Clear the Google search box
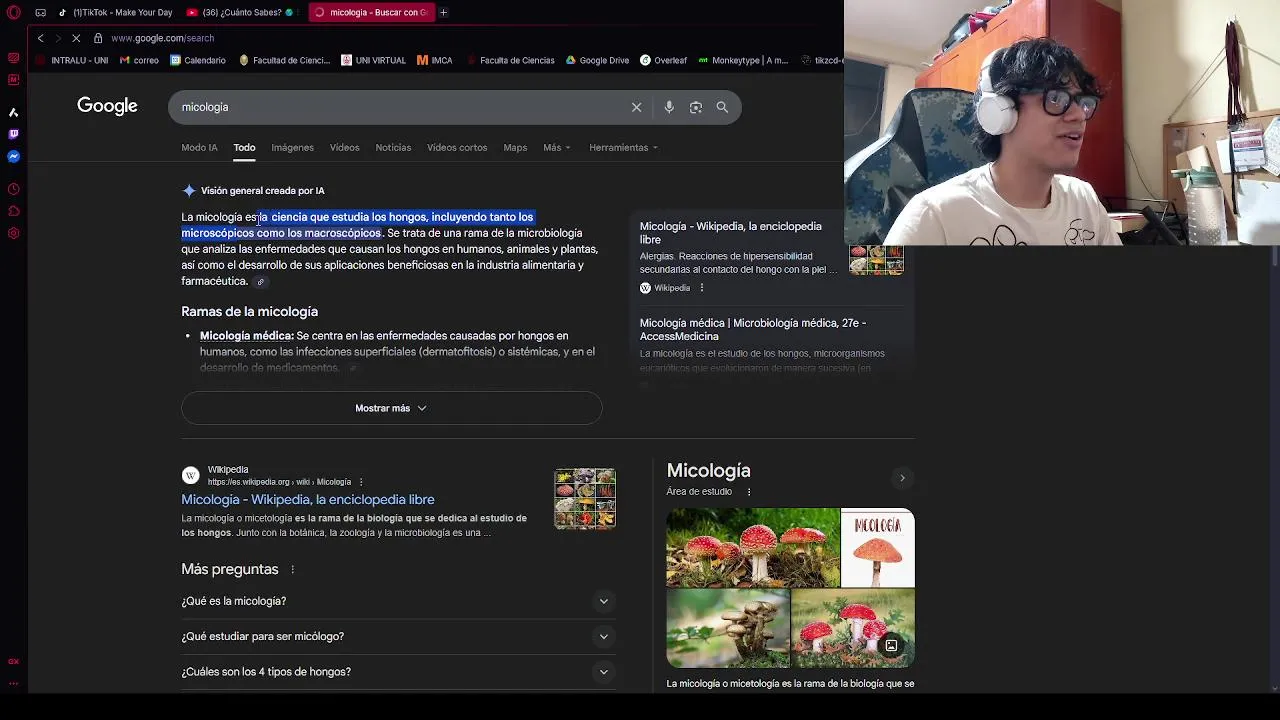The image size is (1280, 720). 636,107
